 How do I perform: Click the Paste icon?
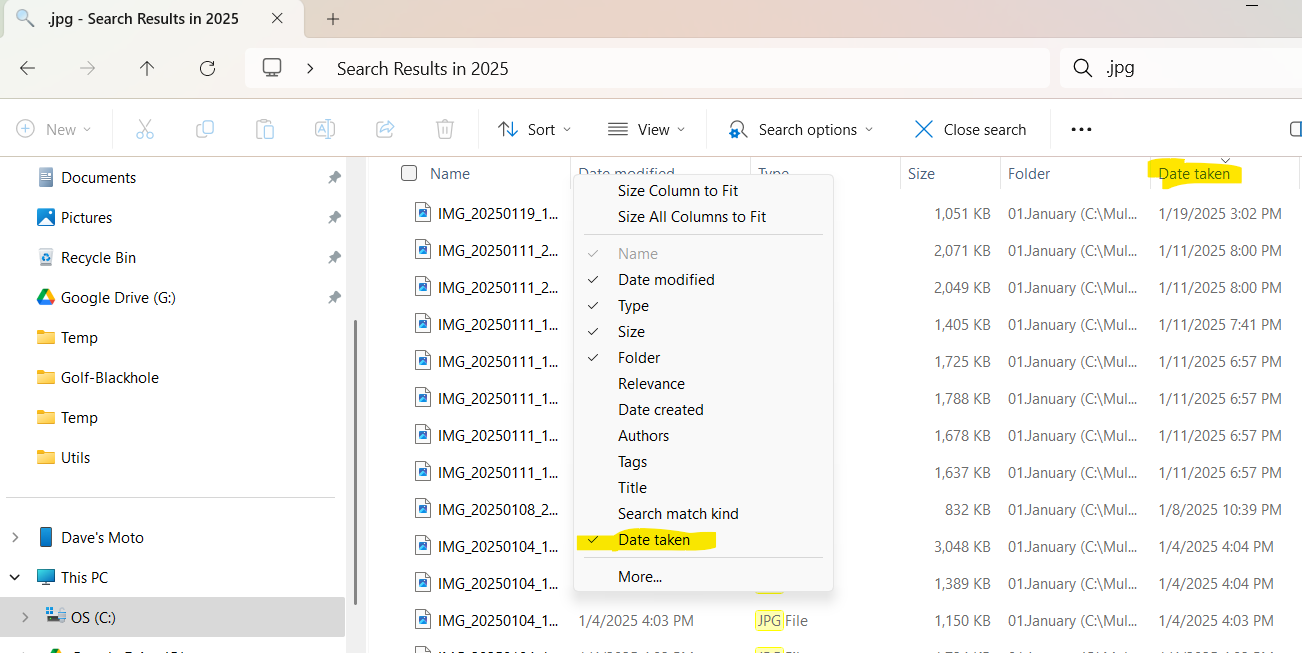coord(264,129)
